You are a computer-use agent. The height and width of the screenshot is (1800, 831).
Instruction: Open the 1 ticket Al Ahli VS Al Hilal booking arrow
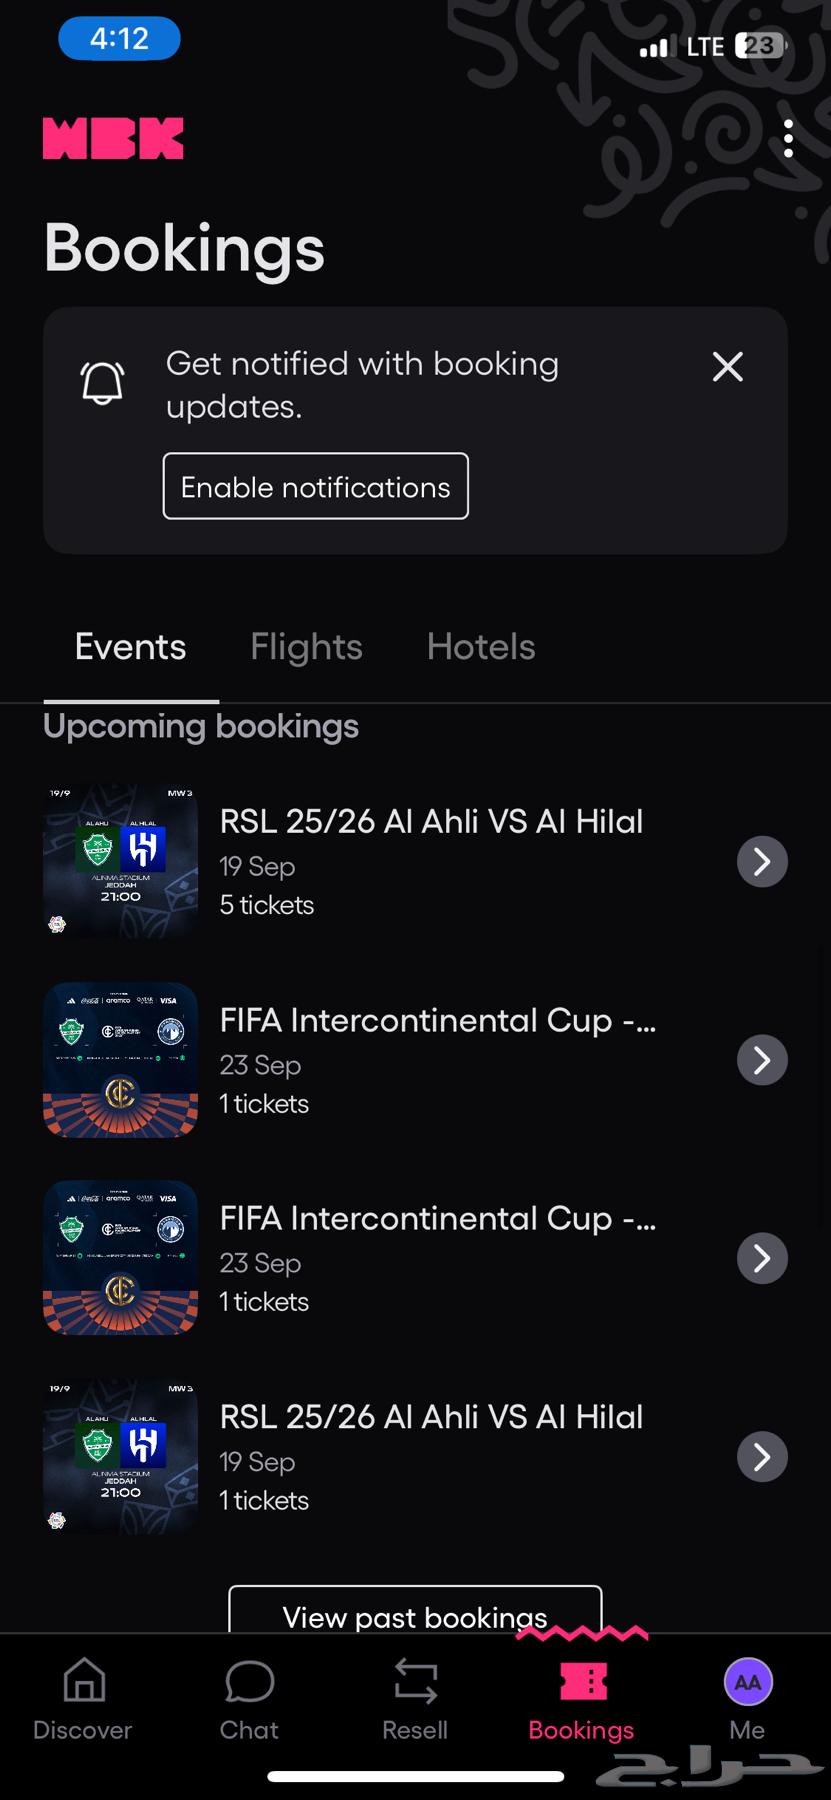point(762,1457)
